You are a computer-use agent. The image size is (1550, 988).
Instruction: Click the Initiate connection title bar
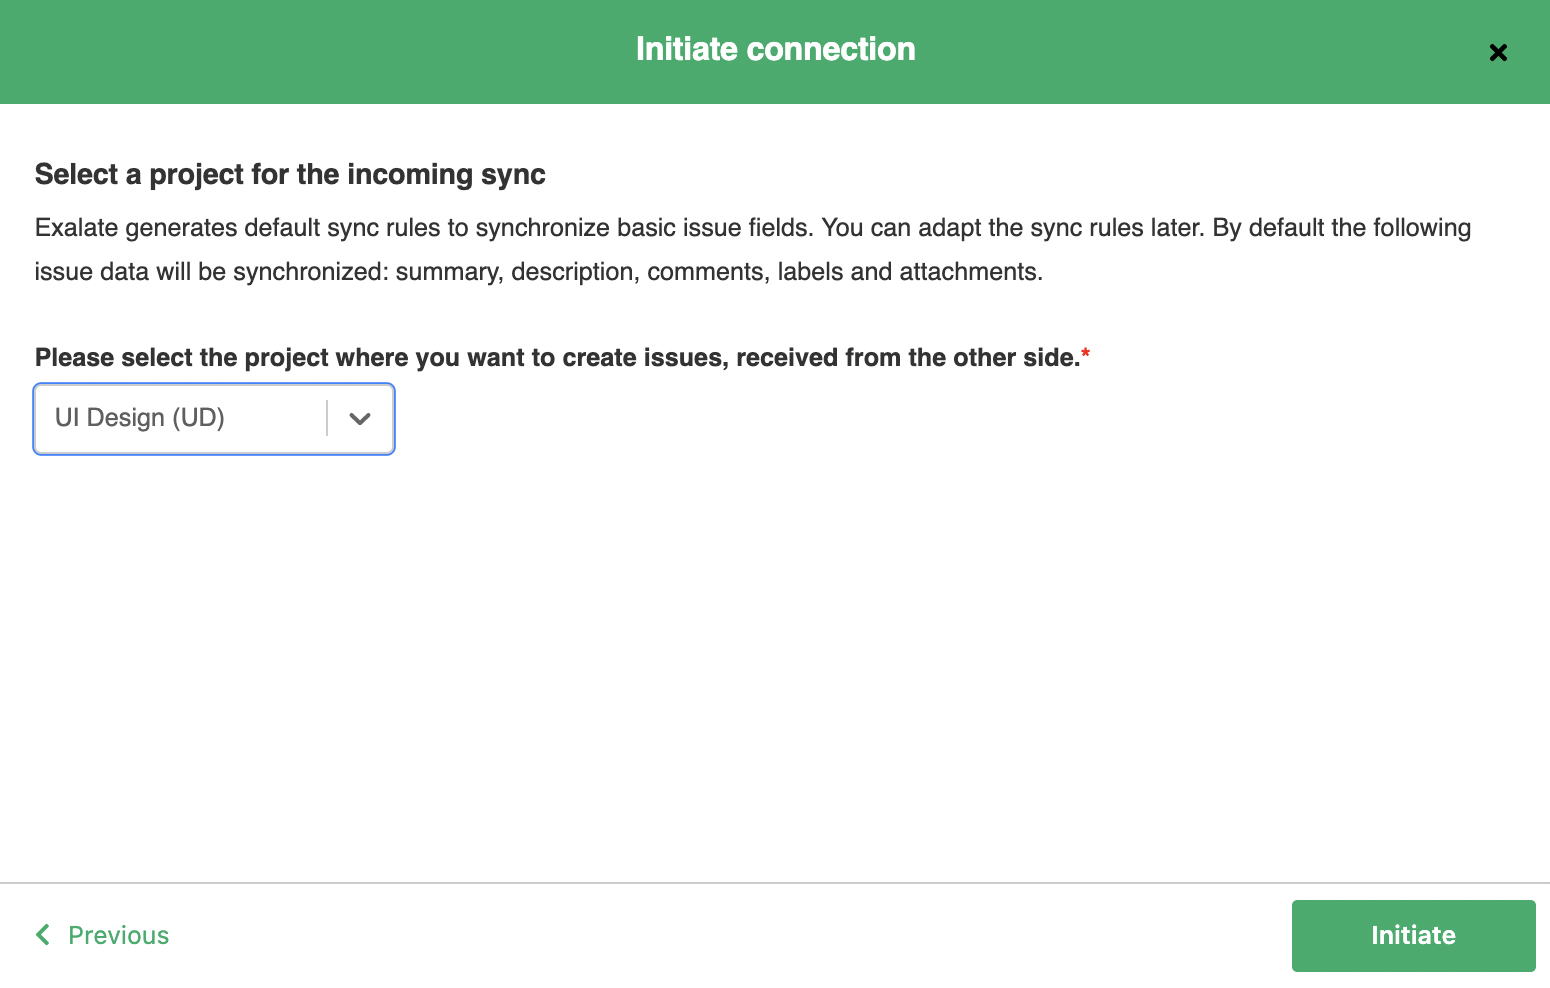(775, 48)
